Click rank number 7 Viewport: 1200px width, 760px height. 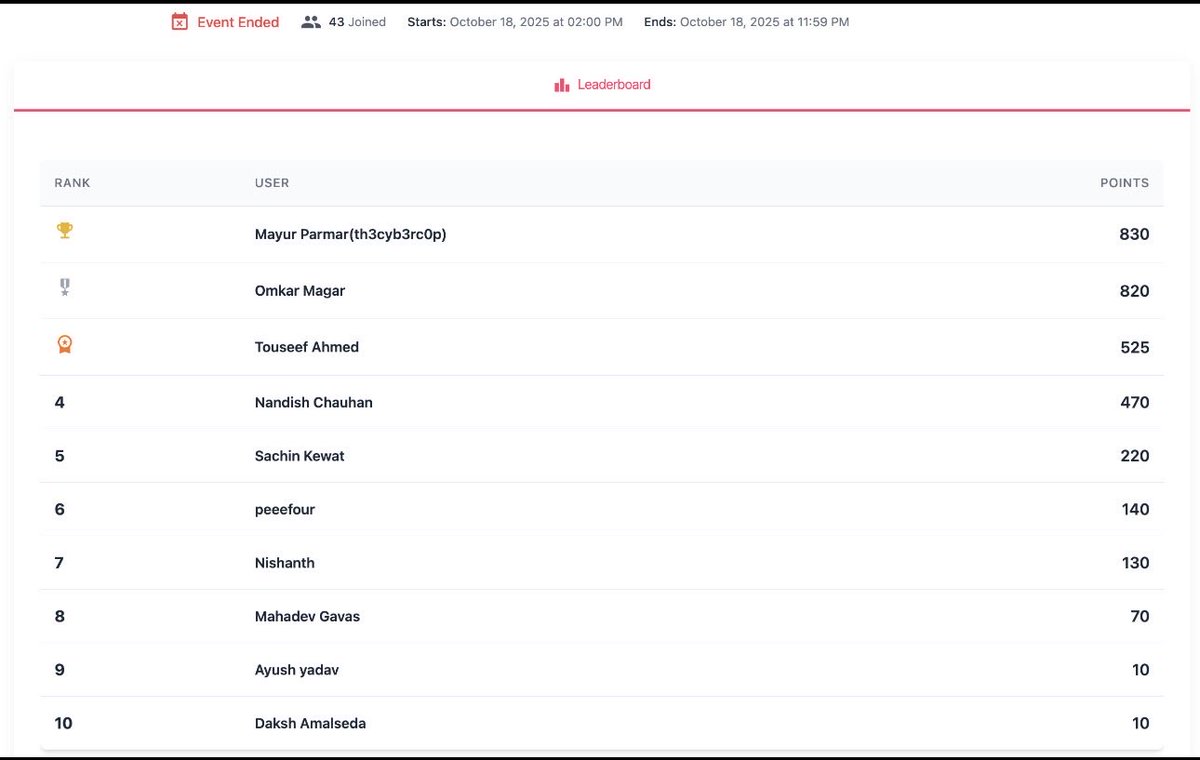coord(60,563)
